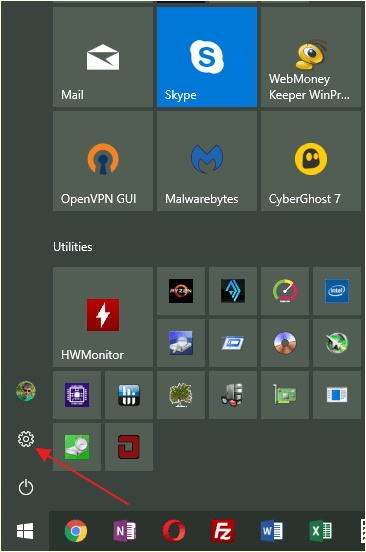This screenshot has height=552, width=366.
Task: Open Microsoft Excel from the taskbar
Action: tap(321, 531)
